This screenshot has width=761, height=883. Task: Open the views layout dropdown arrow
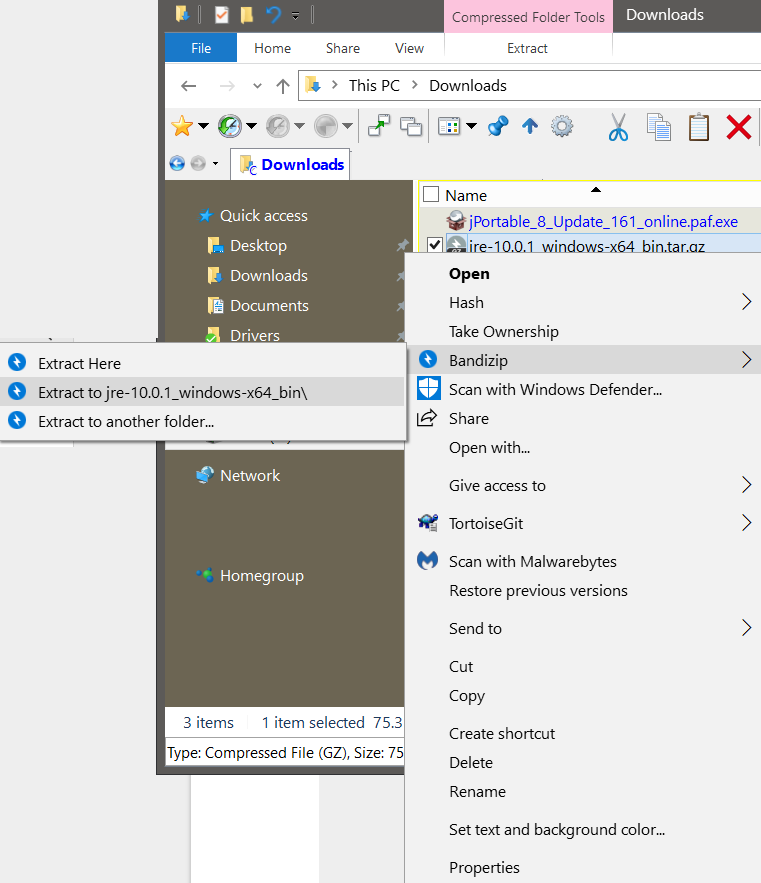[471, 126]
